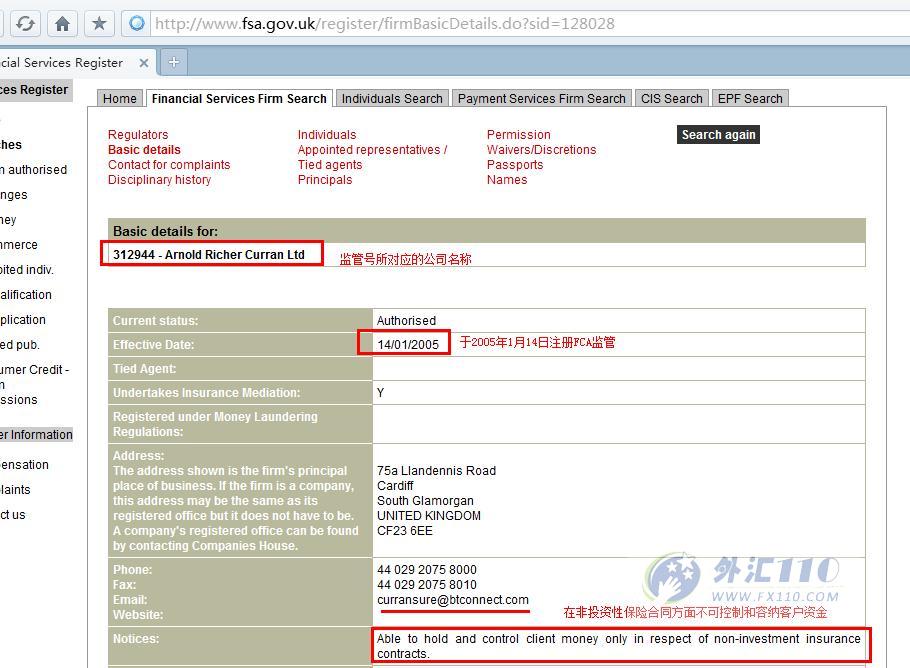Open Appointed representatives / Tied agents link
This screenshot has height=668, width=910.
click(x=372, y=157)
